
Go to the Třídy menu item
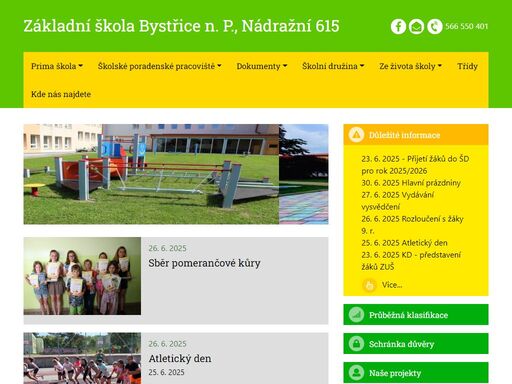tap(467, 66)
